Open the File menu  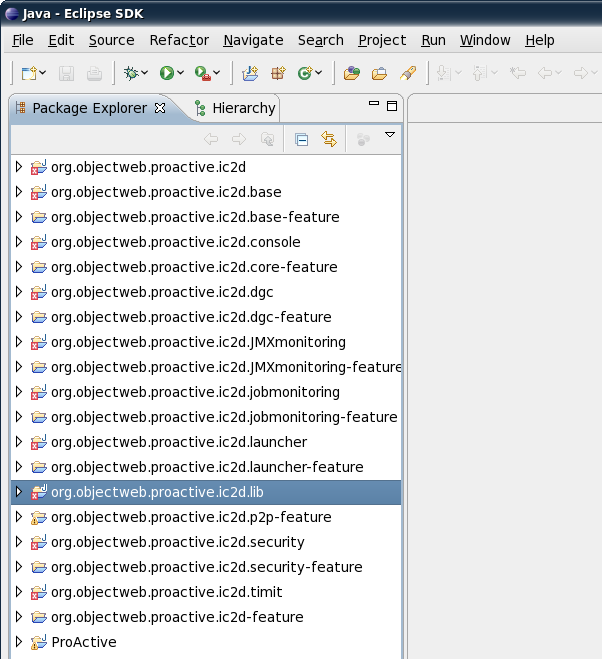click(23, 40)
